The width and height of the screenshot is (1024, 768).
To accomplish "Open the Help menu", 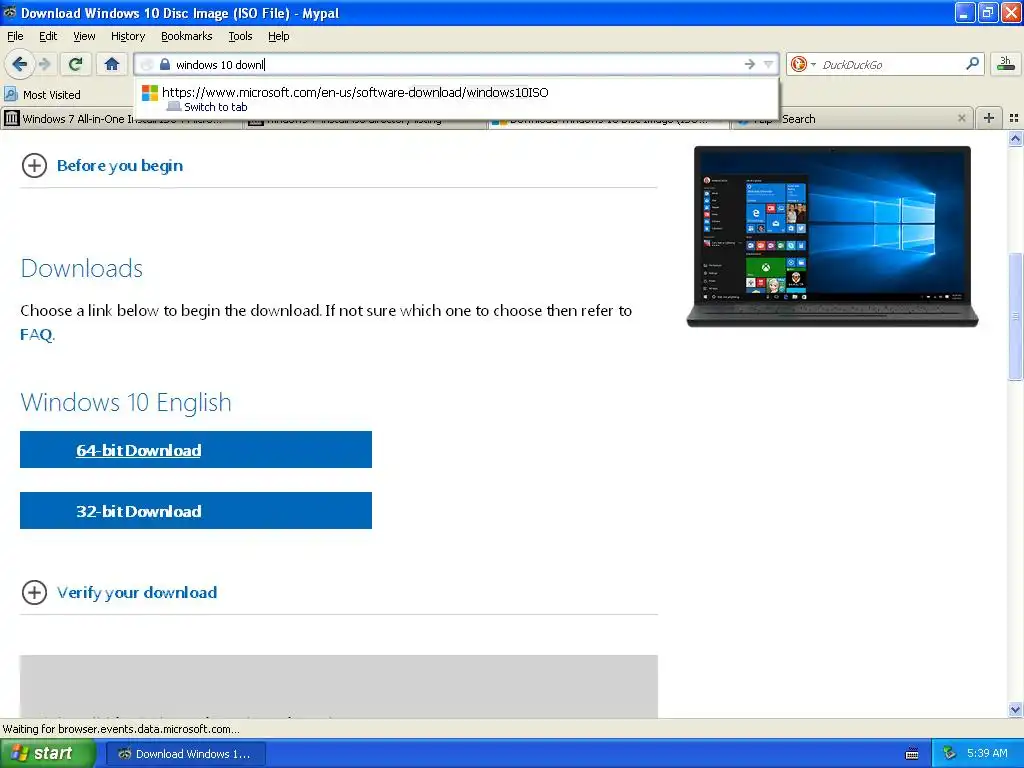I will [278, 36].
